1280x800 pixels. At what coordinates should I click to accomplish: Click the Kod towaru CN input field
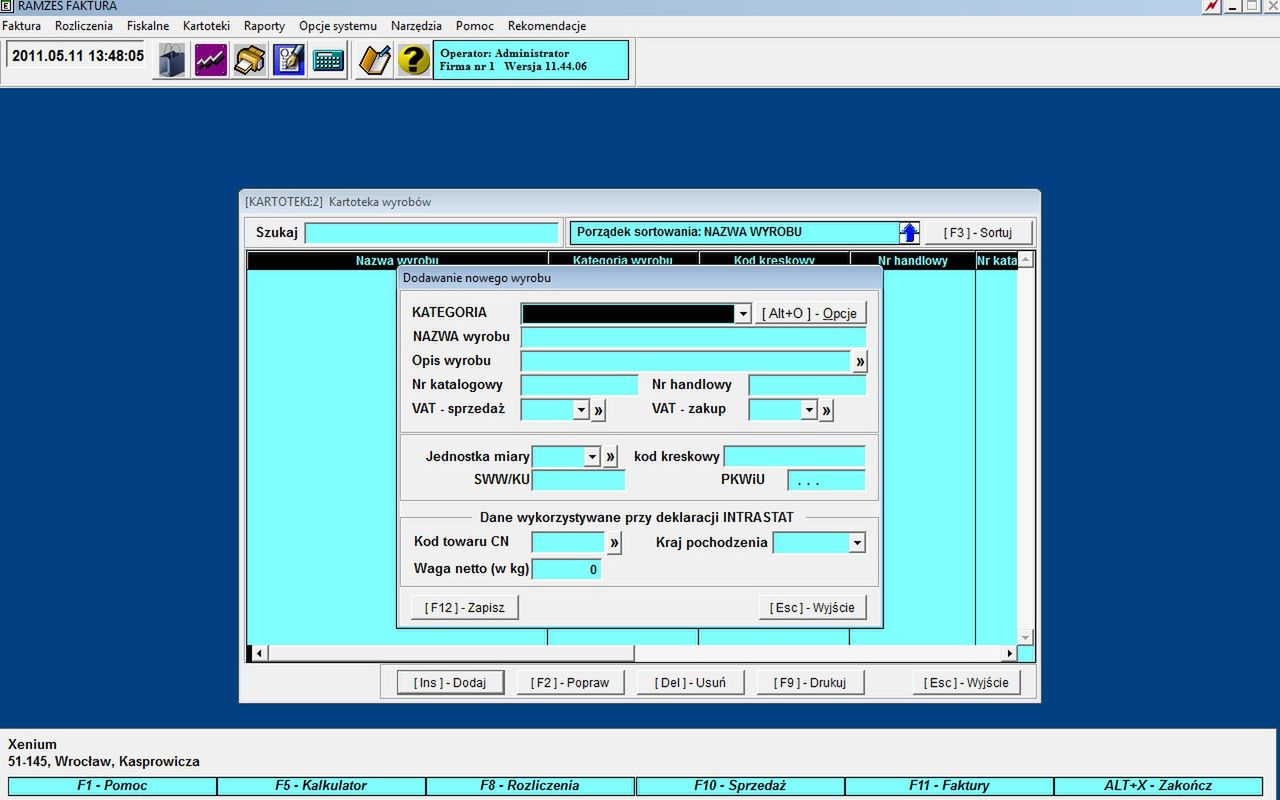click(568, 543)
